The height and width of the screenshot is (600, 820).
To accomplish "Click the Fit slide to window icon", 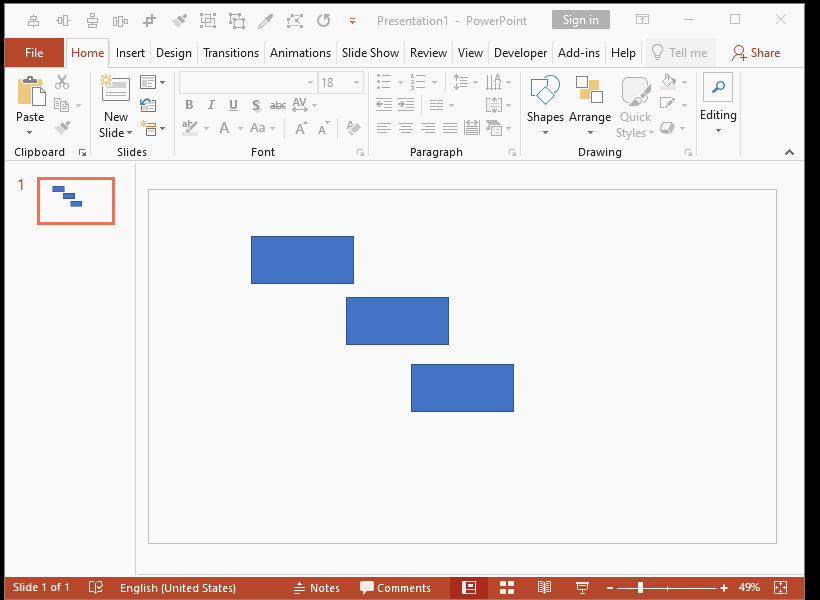I will coord(780,587).
